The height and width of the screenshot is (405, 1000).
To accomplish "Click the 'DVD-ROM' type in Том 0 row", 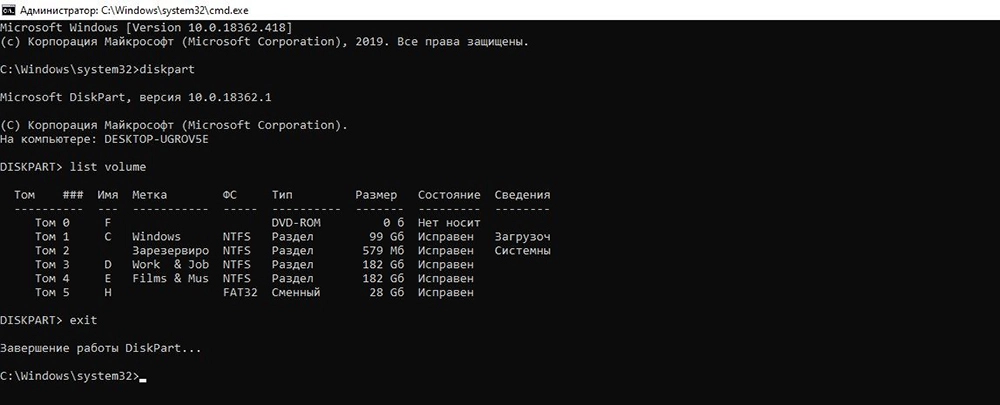I will [x=296, y=222].
